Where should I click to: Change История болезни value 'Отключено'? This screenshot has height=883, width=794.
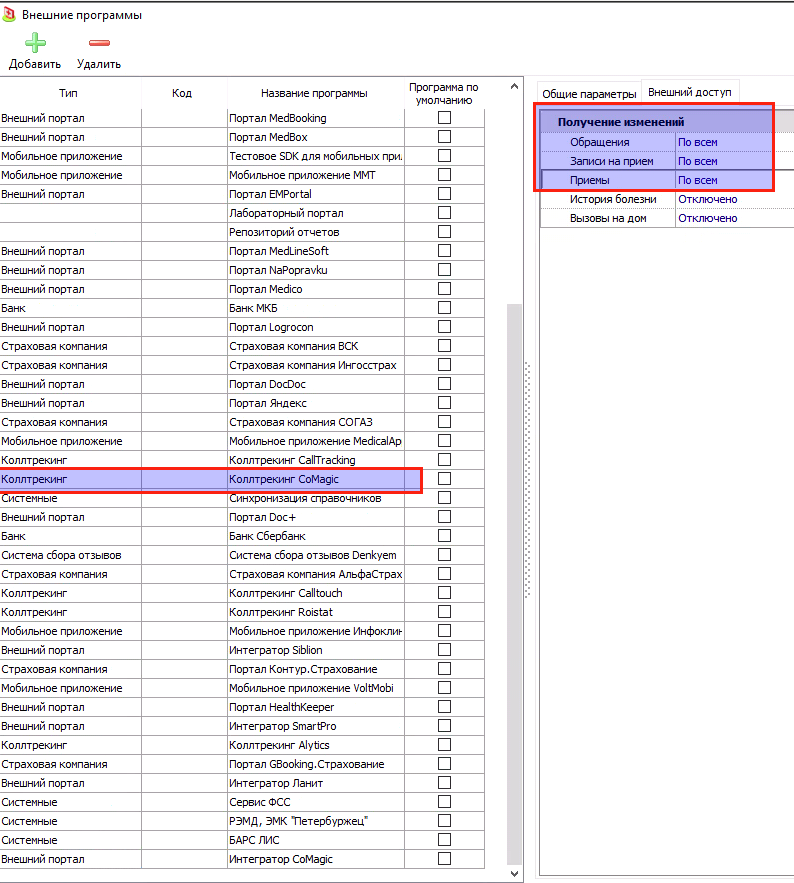[x=723, y=199]
